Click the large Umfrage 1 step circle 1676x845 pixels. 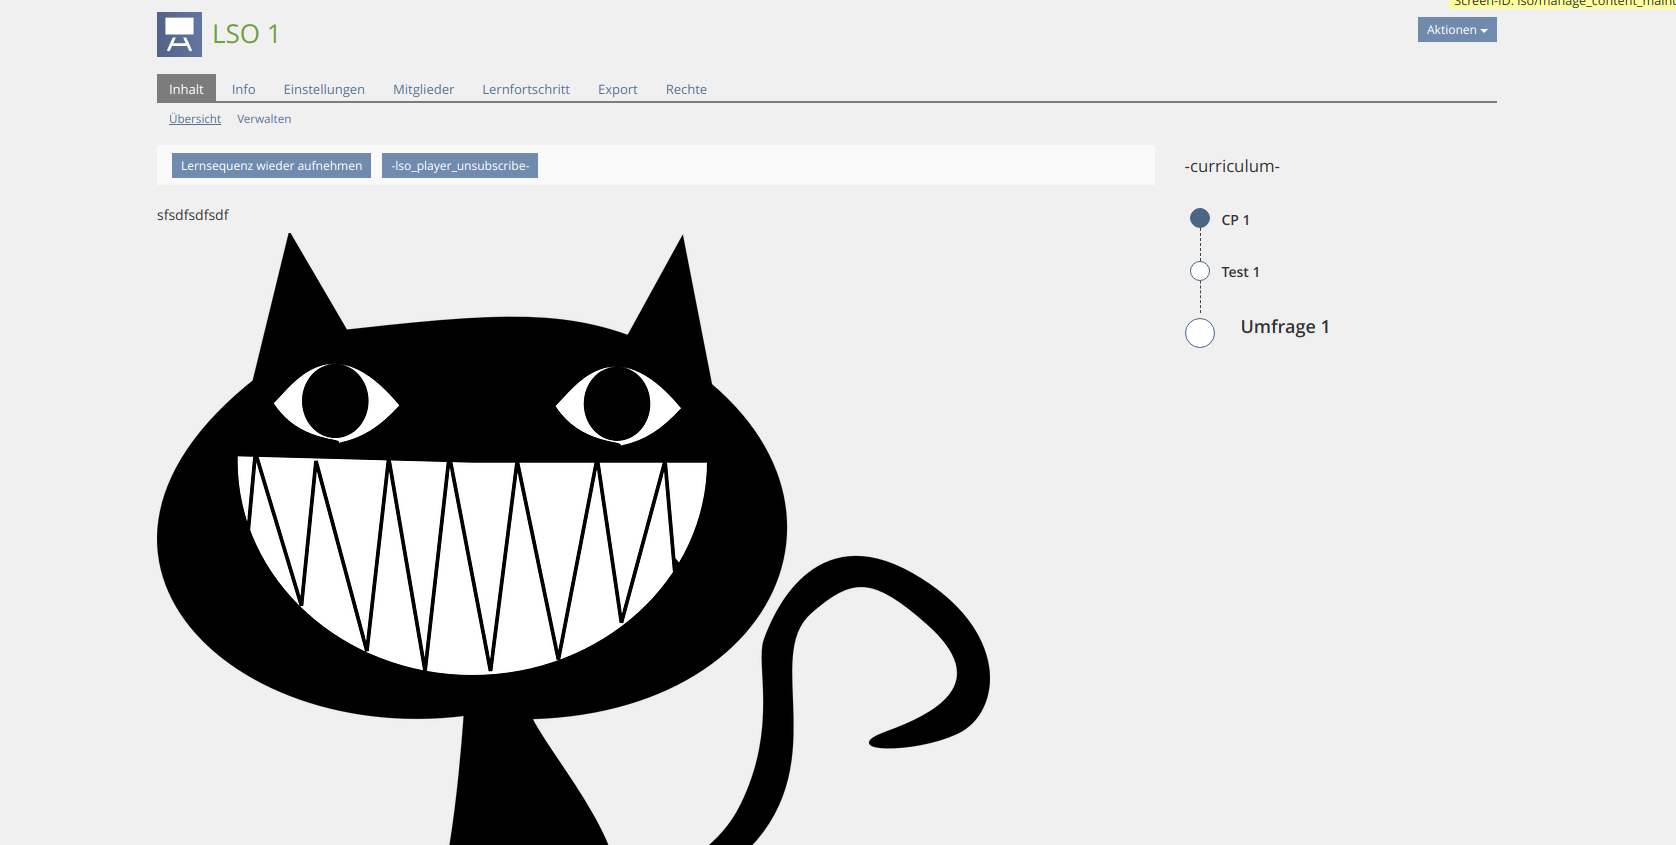point(1200,333)
